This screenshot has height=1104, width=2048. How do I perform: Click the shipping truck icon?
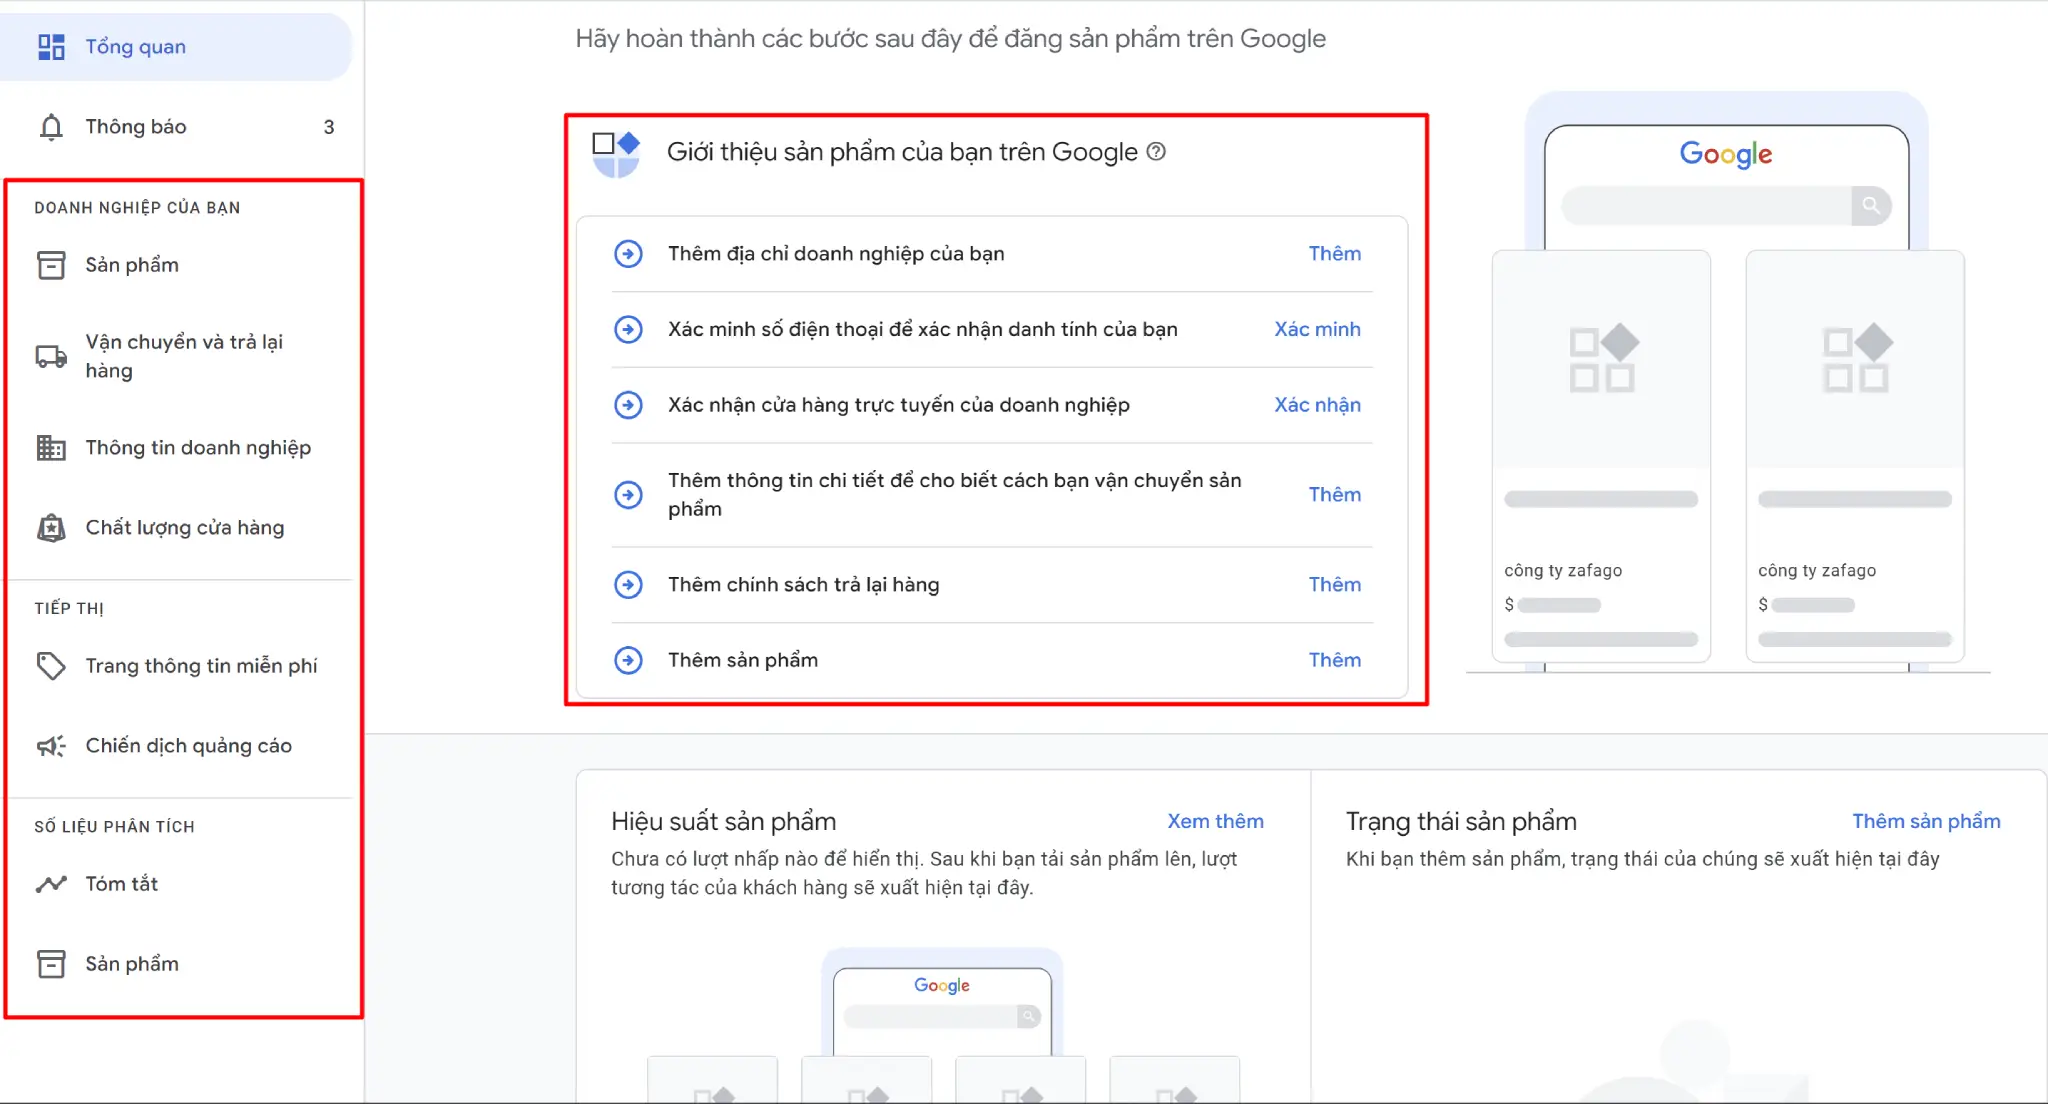[x=51, y=356]
